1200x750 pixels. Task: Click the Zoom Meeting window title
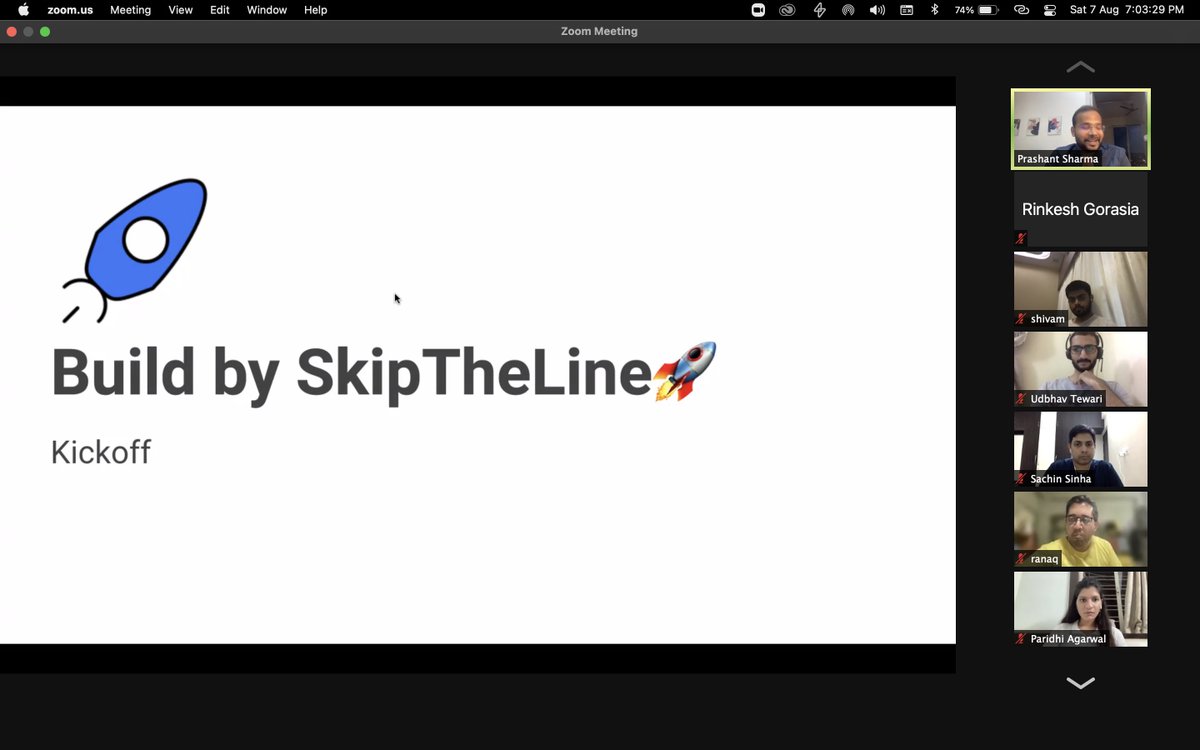(x=599, y=31)
